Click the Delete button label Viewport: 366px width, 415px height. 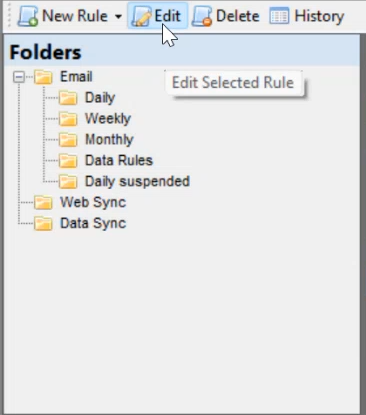[x=238, y=16]
